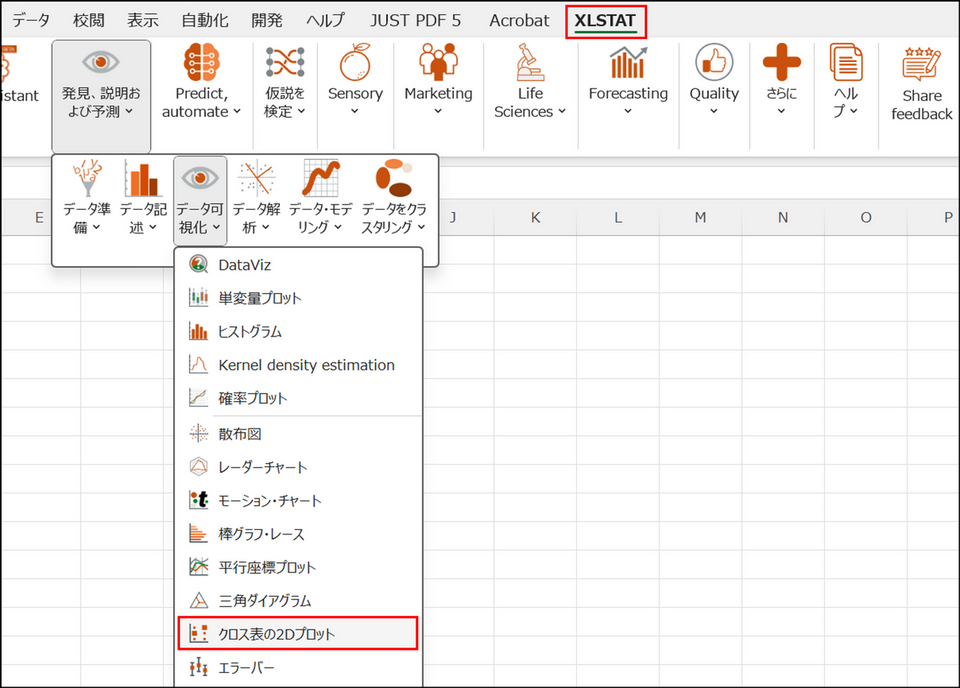The image size is (960, 688).
Task: Open the Acrobat ribbon tab
Action: 519,20
